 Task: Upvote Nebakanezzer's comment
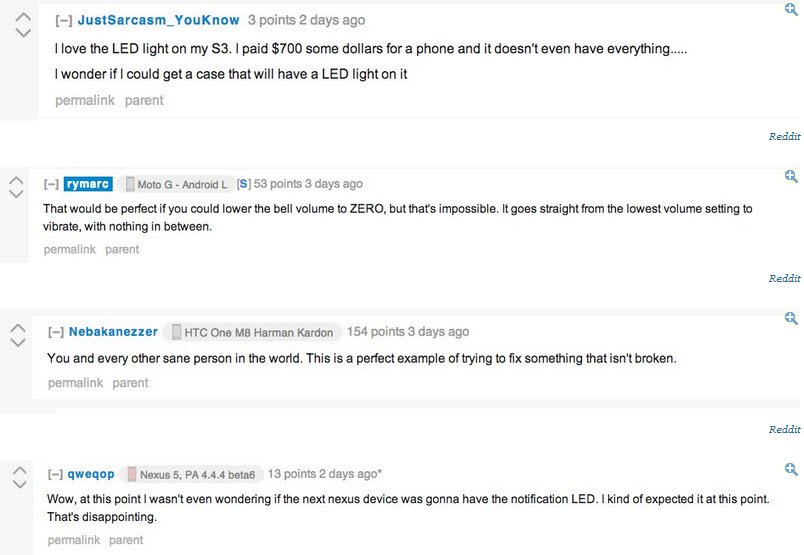coord(18,328)
